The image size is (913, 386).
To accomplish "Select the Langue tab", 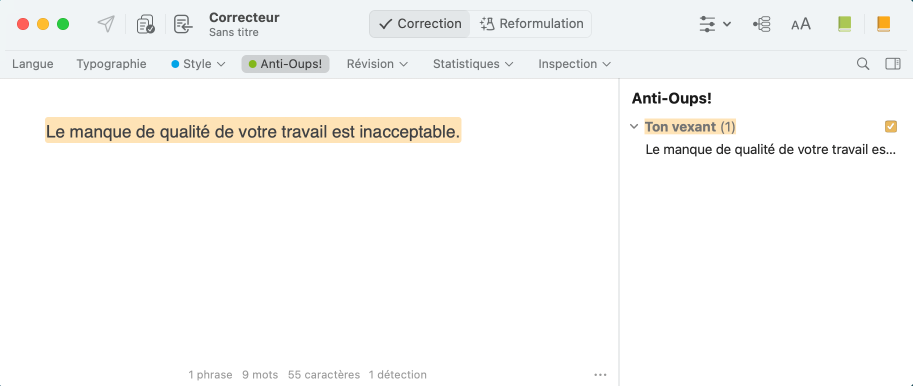I will click(33, 64).
